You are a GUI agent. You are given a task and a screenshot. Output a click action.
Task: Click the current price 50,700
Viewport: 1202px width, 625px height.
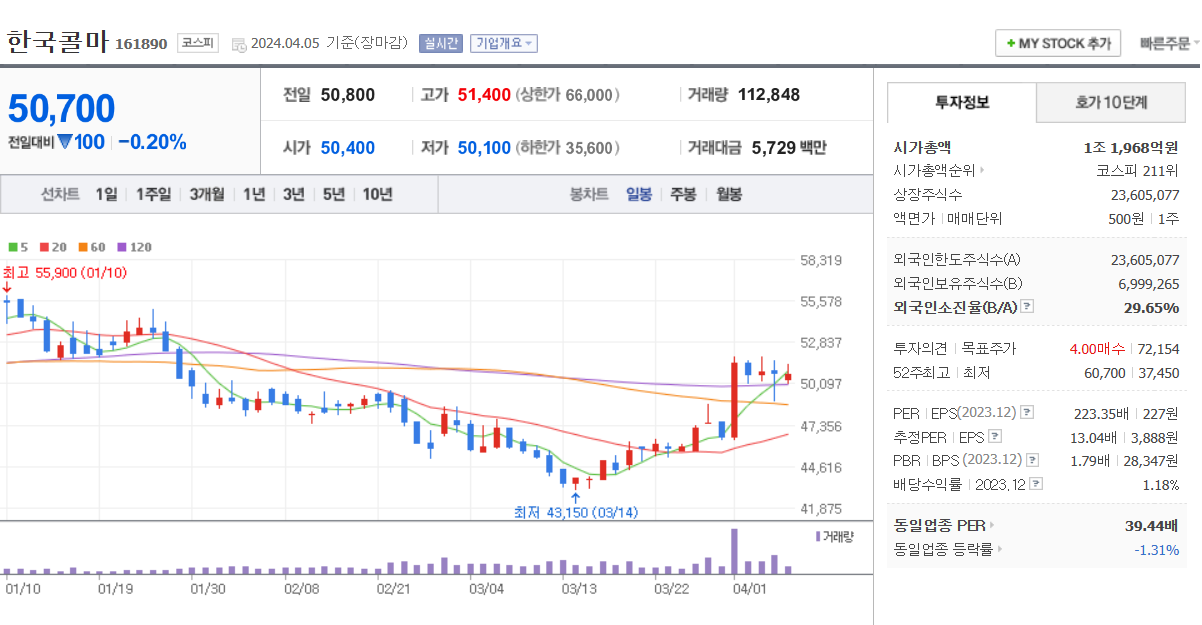[62, 108]
